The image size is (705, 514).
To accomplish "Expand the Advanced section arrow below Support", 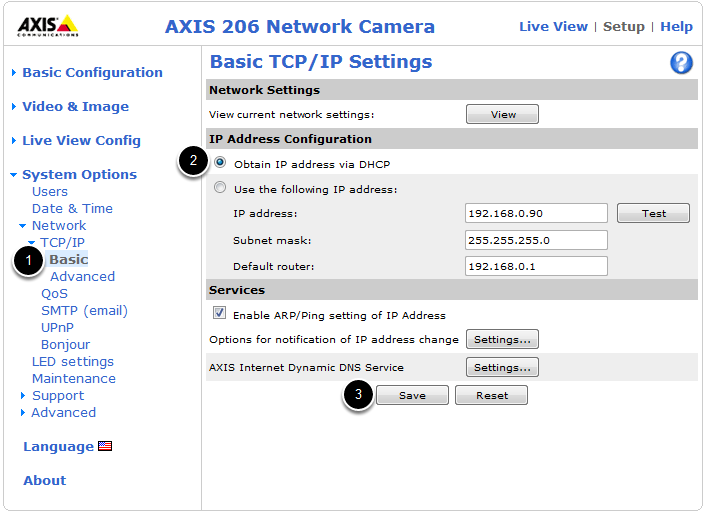I will pos(23,412).
